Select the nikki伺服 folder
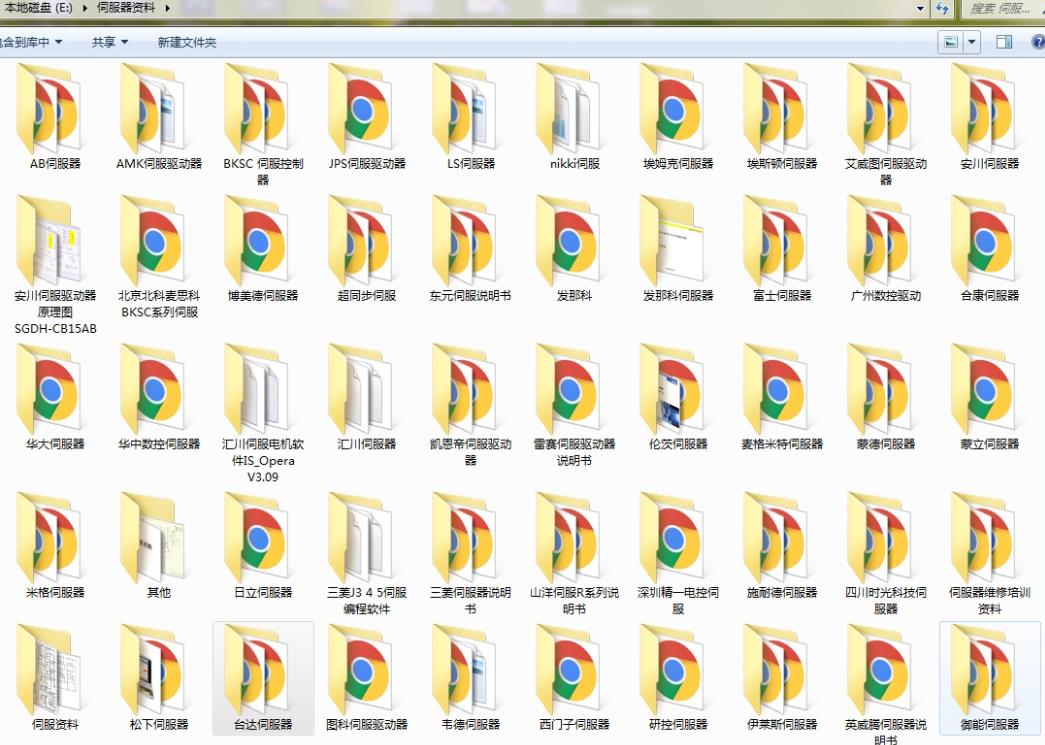Screen dimensions: 1045x745 coord(574,110)
